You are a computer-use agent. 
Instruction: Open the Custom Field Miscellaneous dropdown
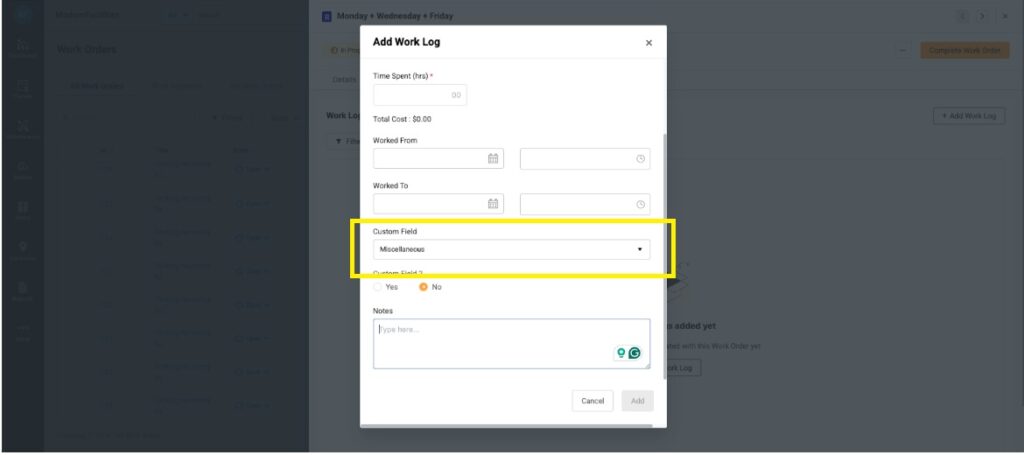[511, 249]
